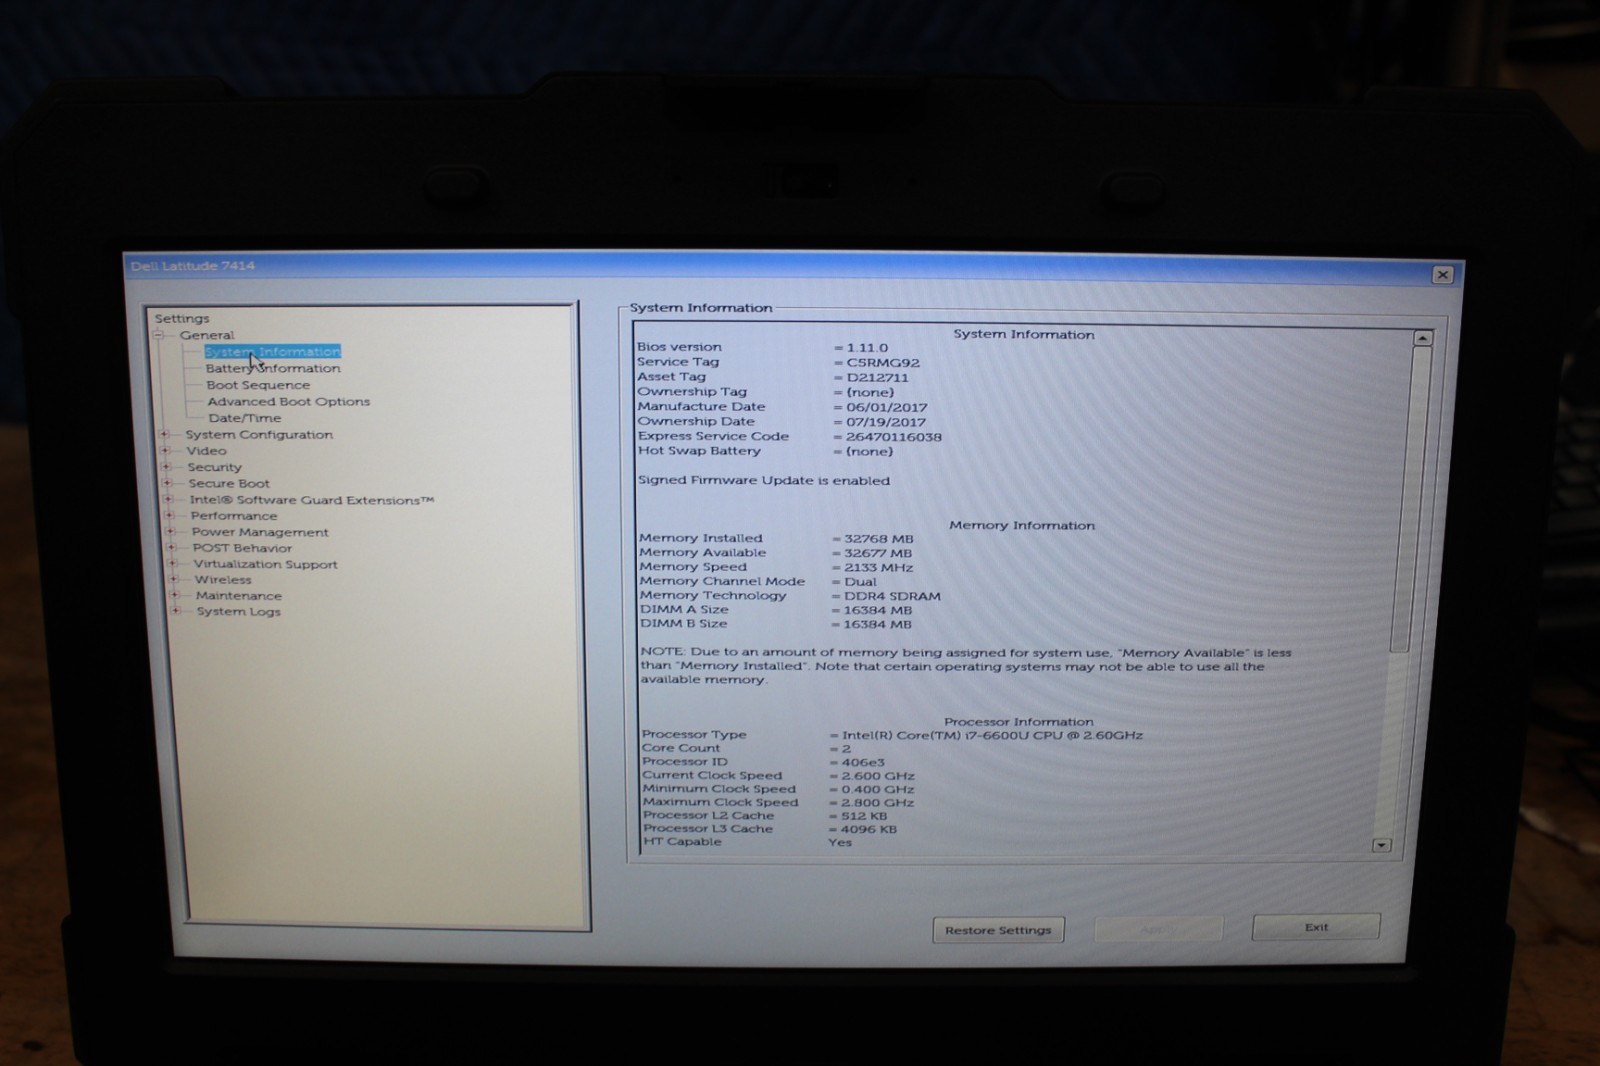Select Video in the settings tree

click(x=206, y=450)
